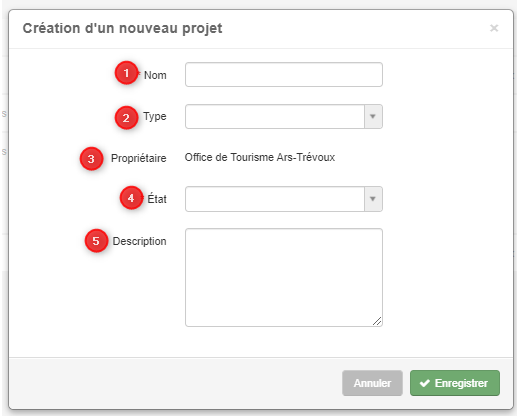521x416 pixels.
Task: Click the red numbered marker 5
Action: (96, 240)
